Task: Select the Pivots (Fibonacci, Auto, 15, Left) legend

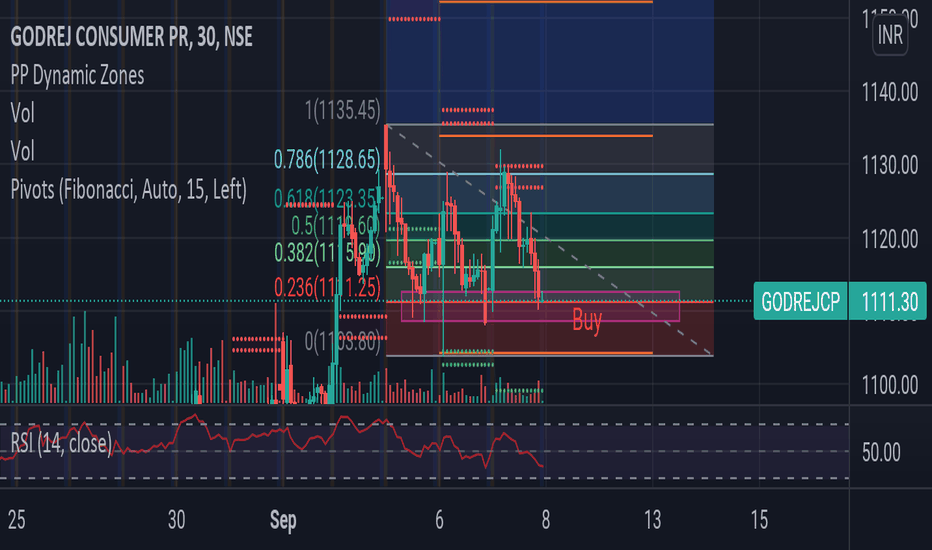Action: click(x=128, y=190)
